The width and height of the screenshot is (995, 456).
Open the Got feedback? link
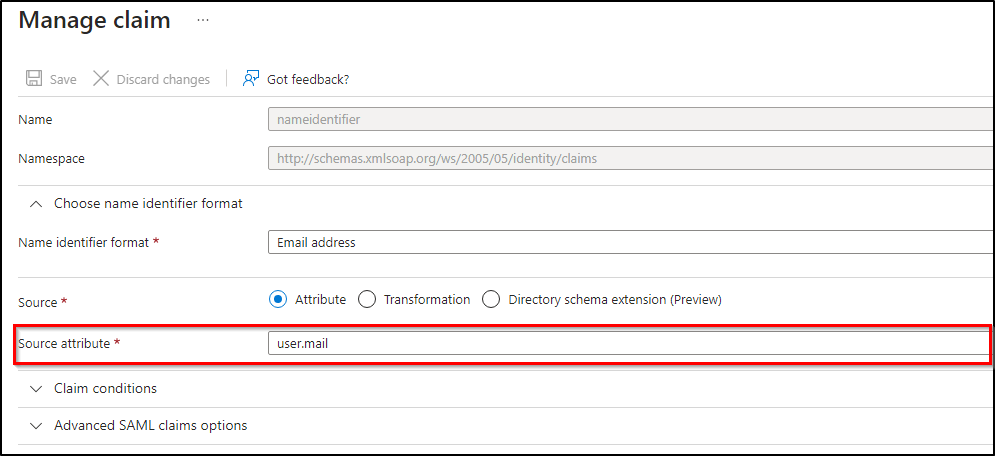pyautogui.click(x=308, y=80)
